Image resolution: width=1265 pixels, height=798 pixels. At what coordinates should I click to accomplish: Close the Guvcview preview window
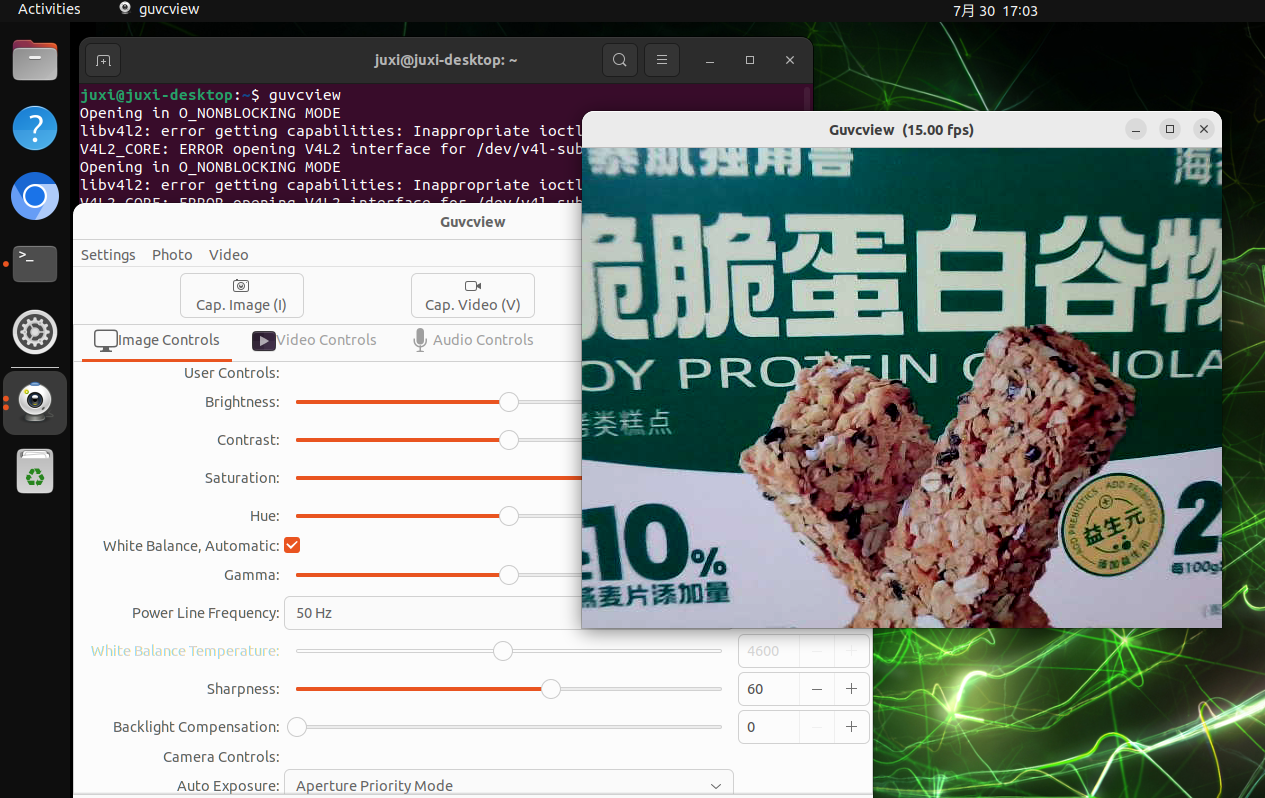[x=1204, y=130]
